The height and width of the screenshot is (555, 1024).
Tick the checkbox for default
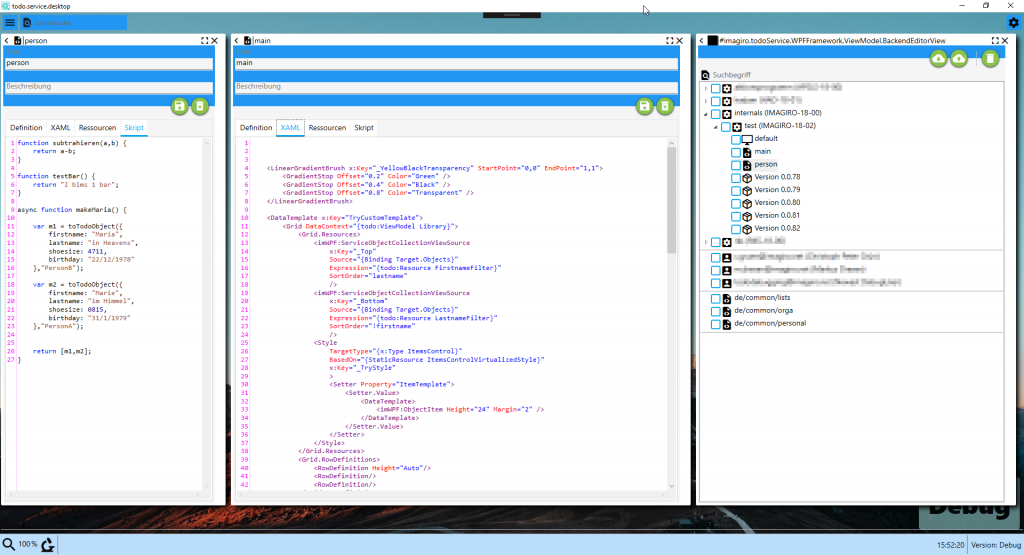pyautogui.click(x=736, y=139)
